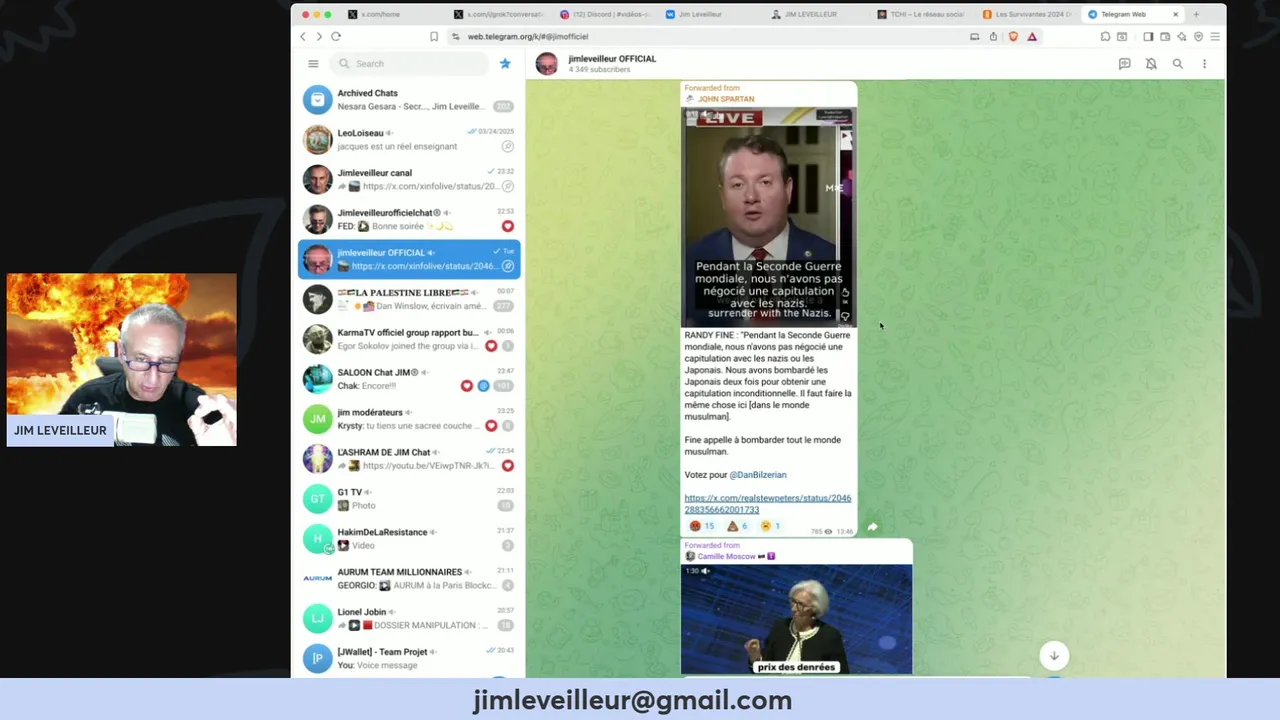Click the reaction with count 1
The width and height of the screenshot is (1280, 720).
[770, 526]
